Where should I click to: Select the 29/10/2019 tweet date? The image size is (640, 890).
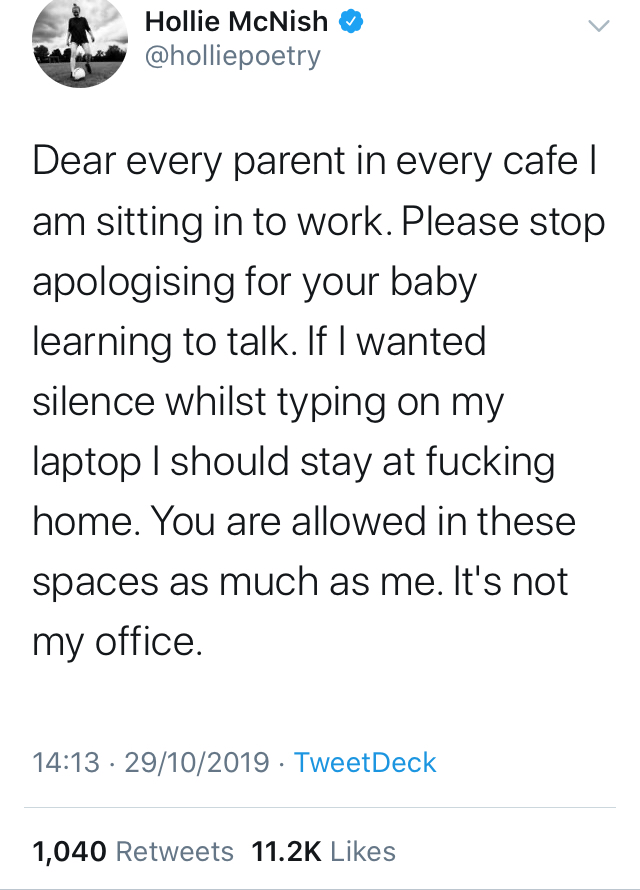(196, 763)
